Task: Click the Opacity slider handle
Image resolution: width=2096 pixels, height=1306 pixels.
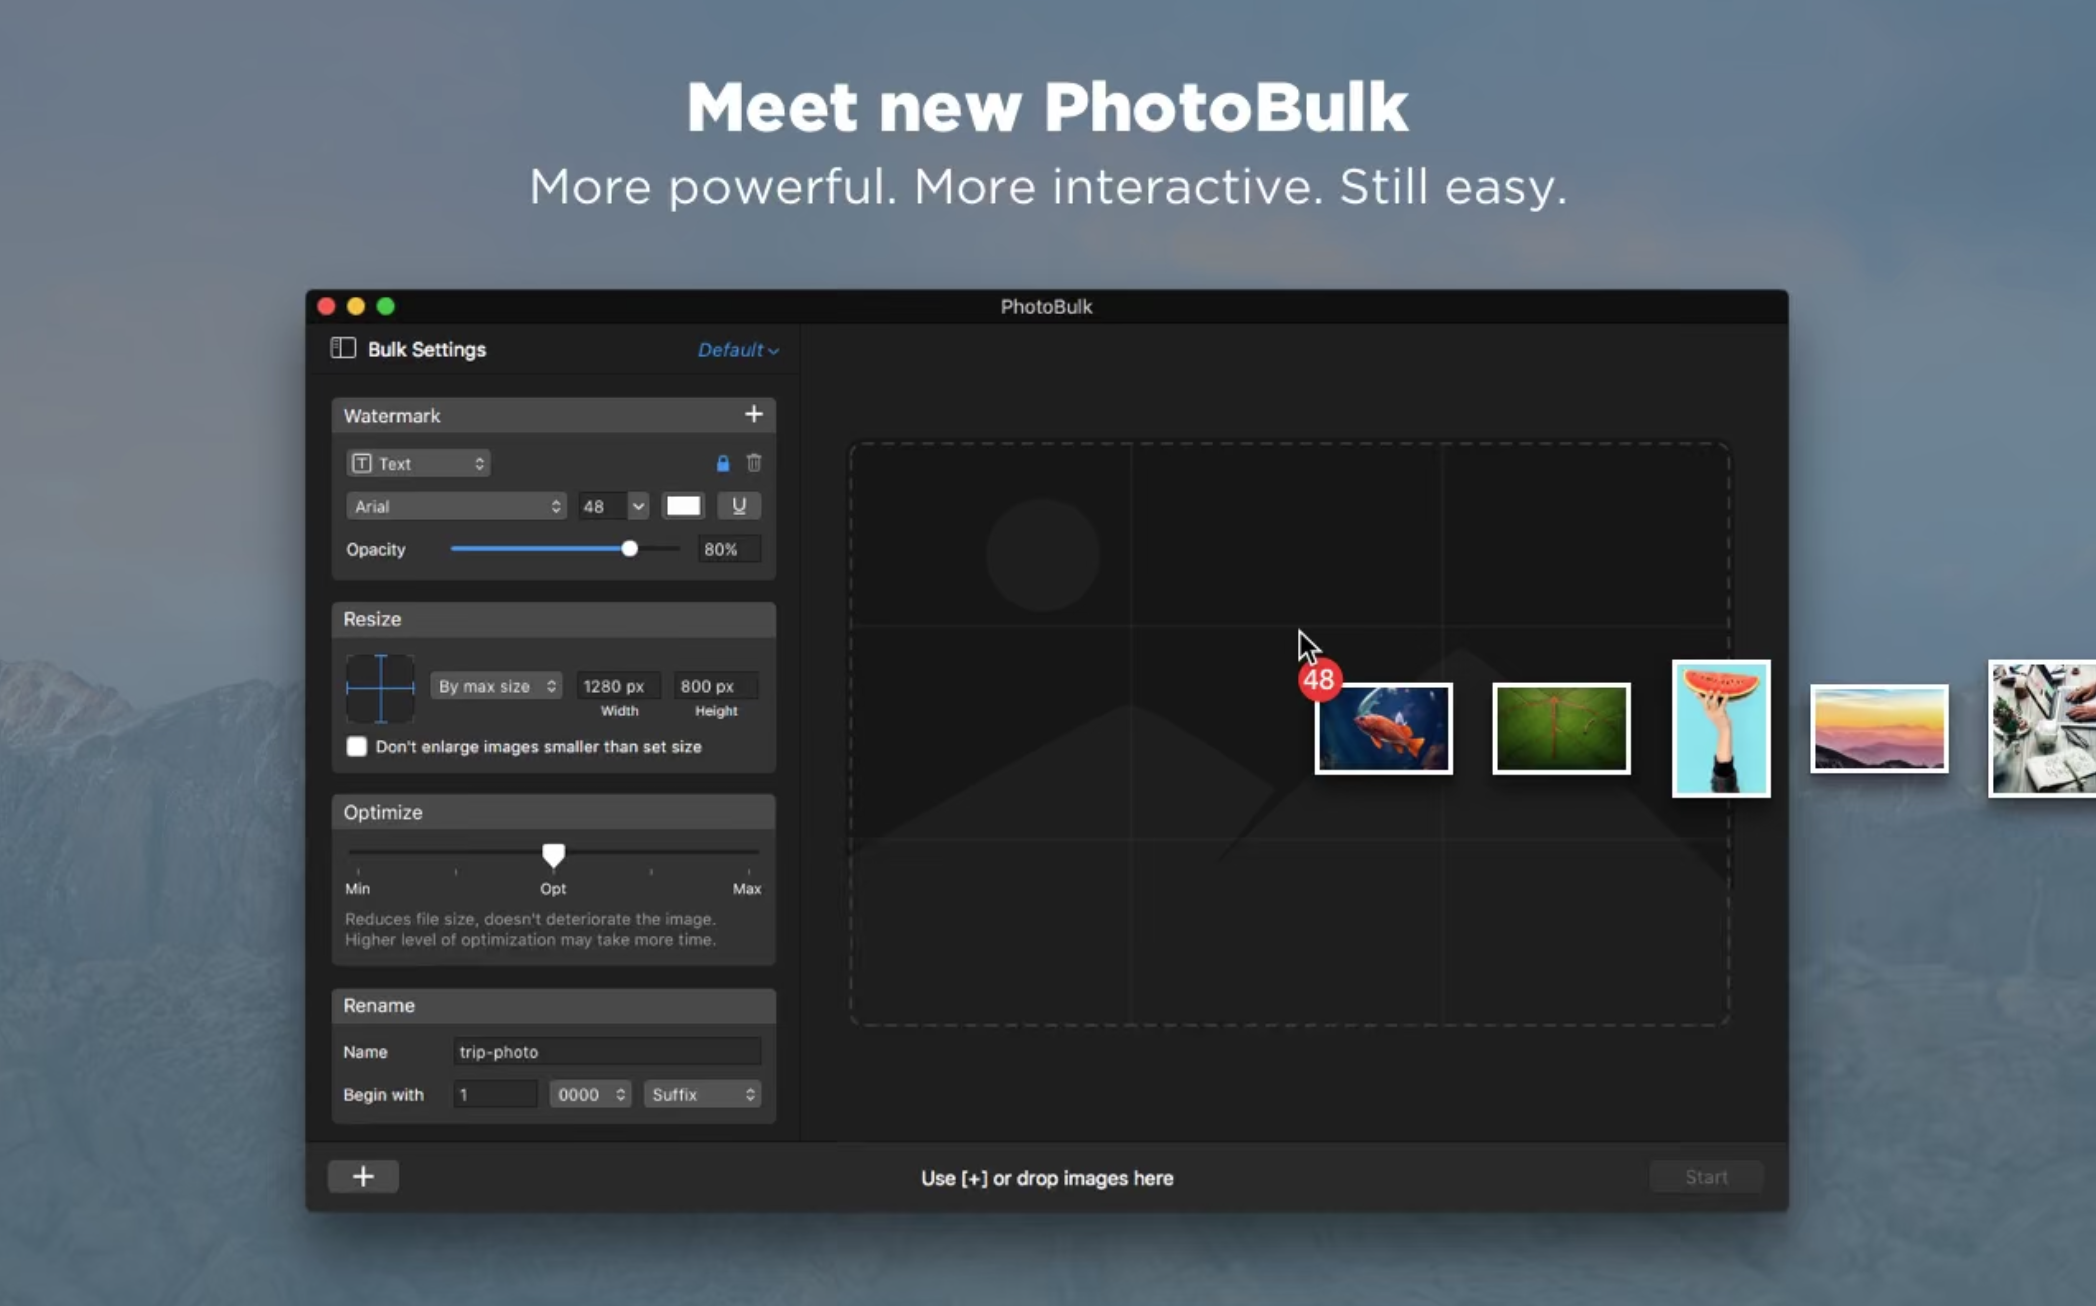Action: click(x=629, y=549)
